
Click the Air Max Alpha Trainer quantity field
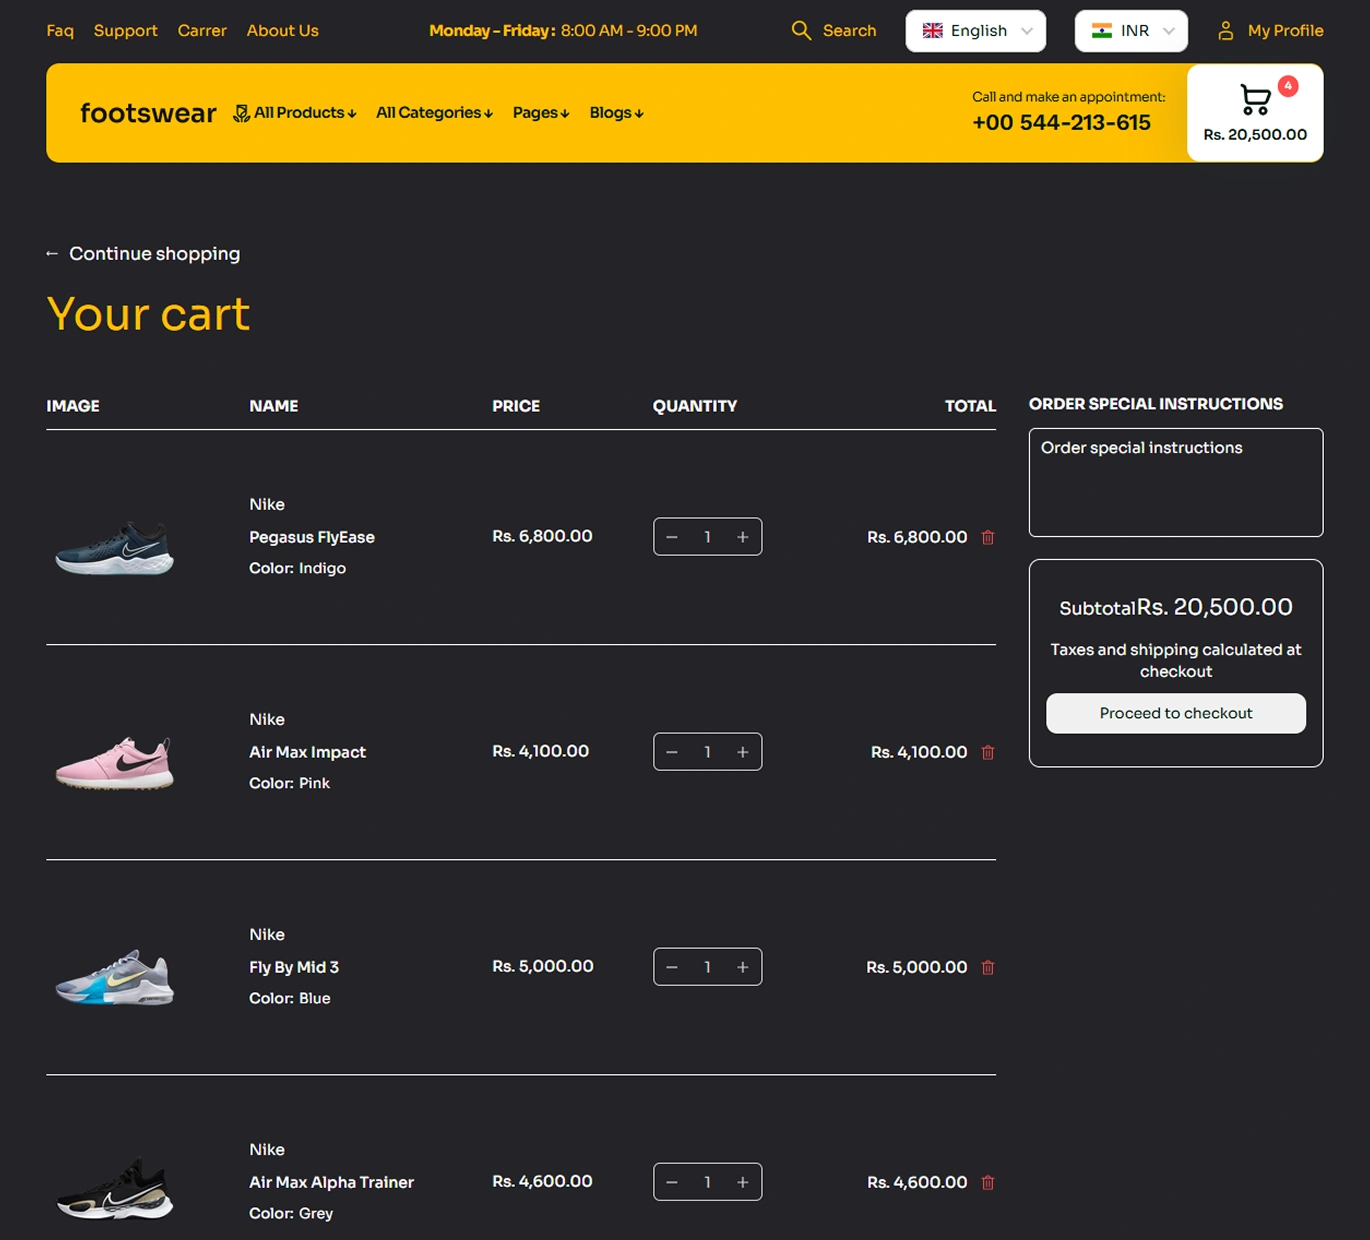[x=707, y=1182]
